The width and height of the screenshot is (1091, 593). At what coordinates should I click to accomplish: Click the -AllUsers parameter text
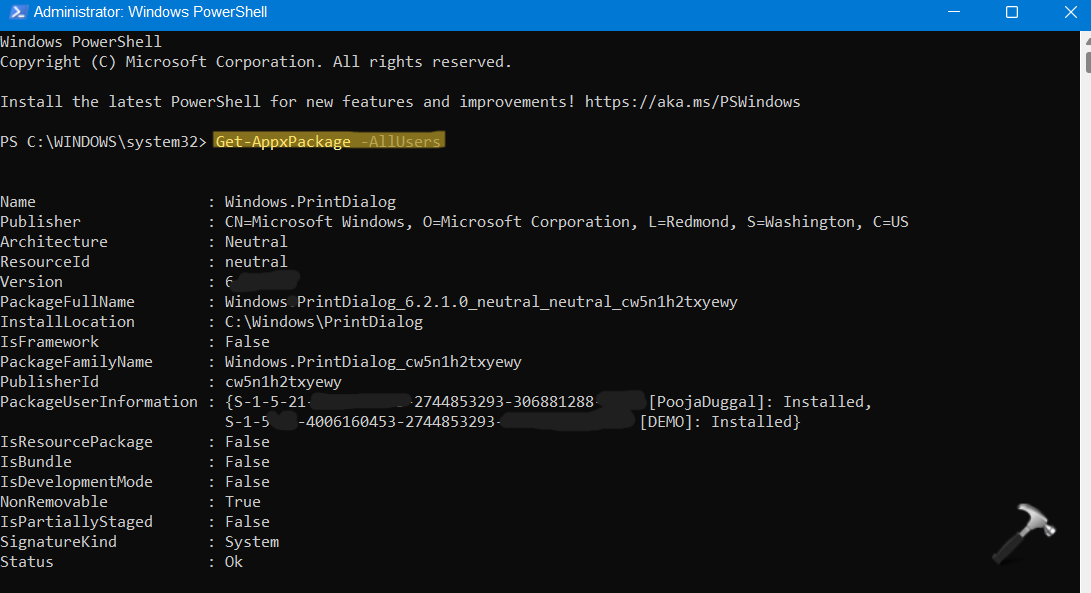coord(400,142)
